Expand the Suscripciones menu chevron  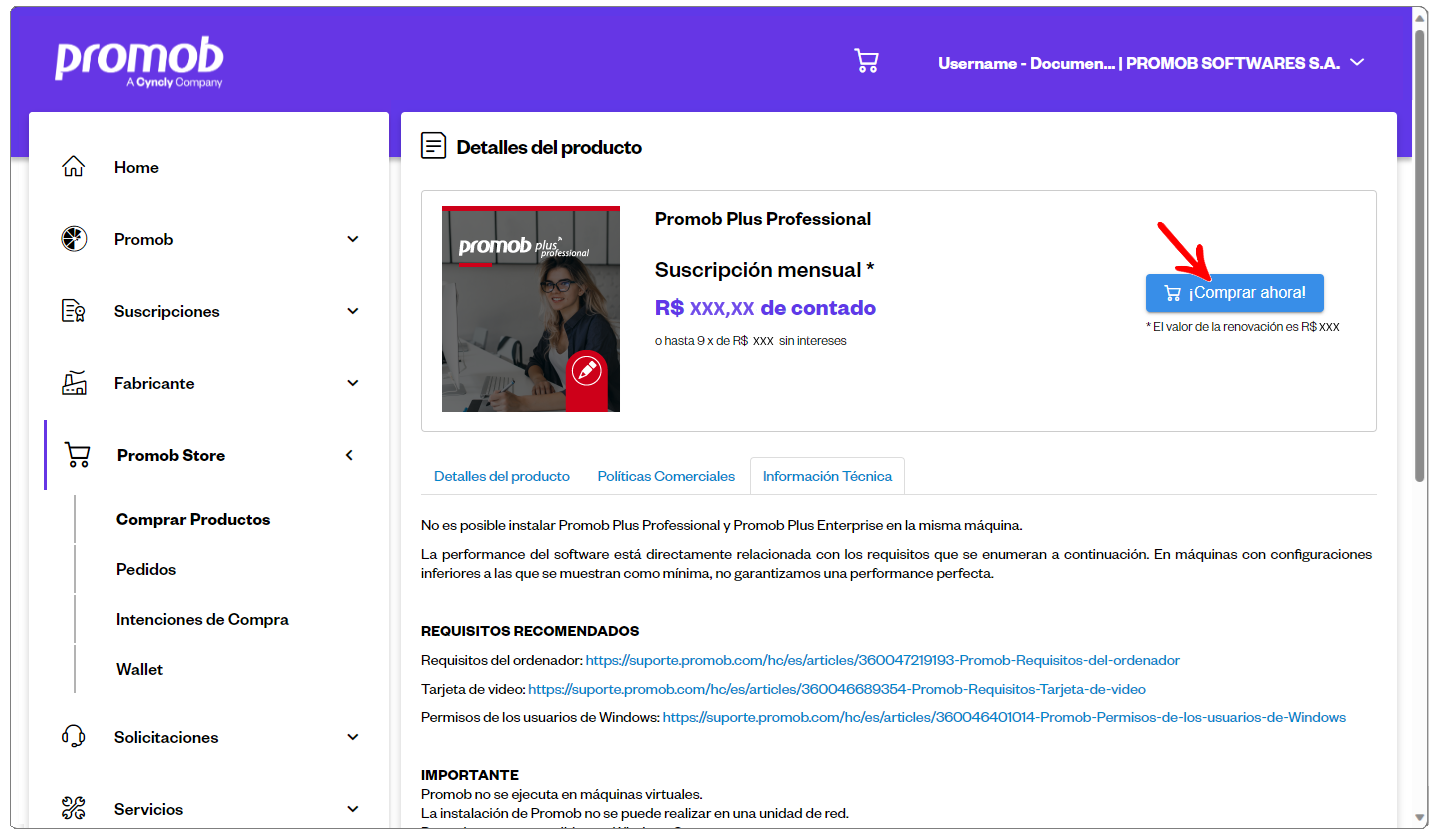(352, 311)
